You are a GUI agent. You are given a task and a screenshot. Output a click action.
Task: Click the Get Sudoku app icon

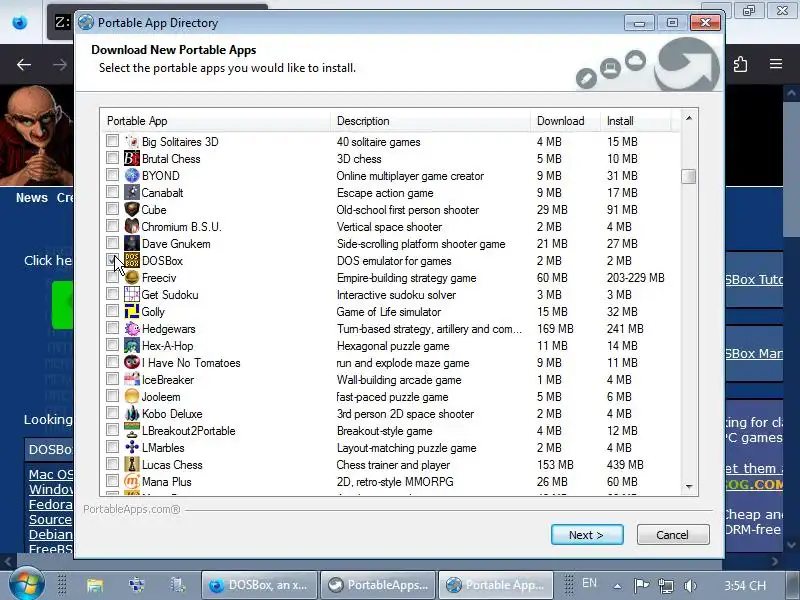[x=132, y=294]
